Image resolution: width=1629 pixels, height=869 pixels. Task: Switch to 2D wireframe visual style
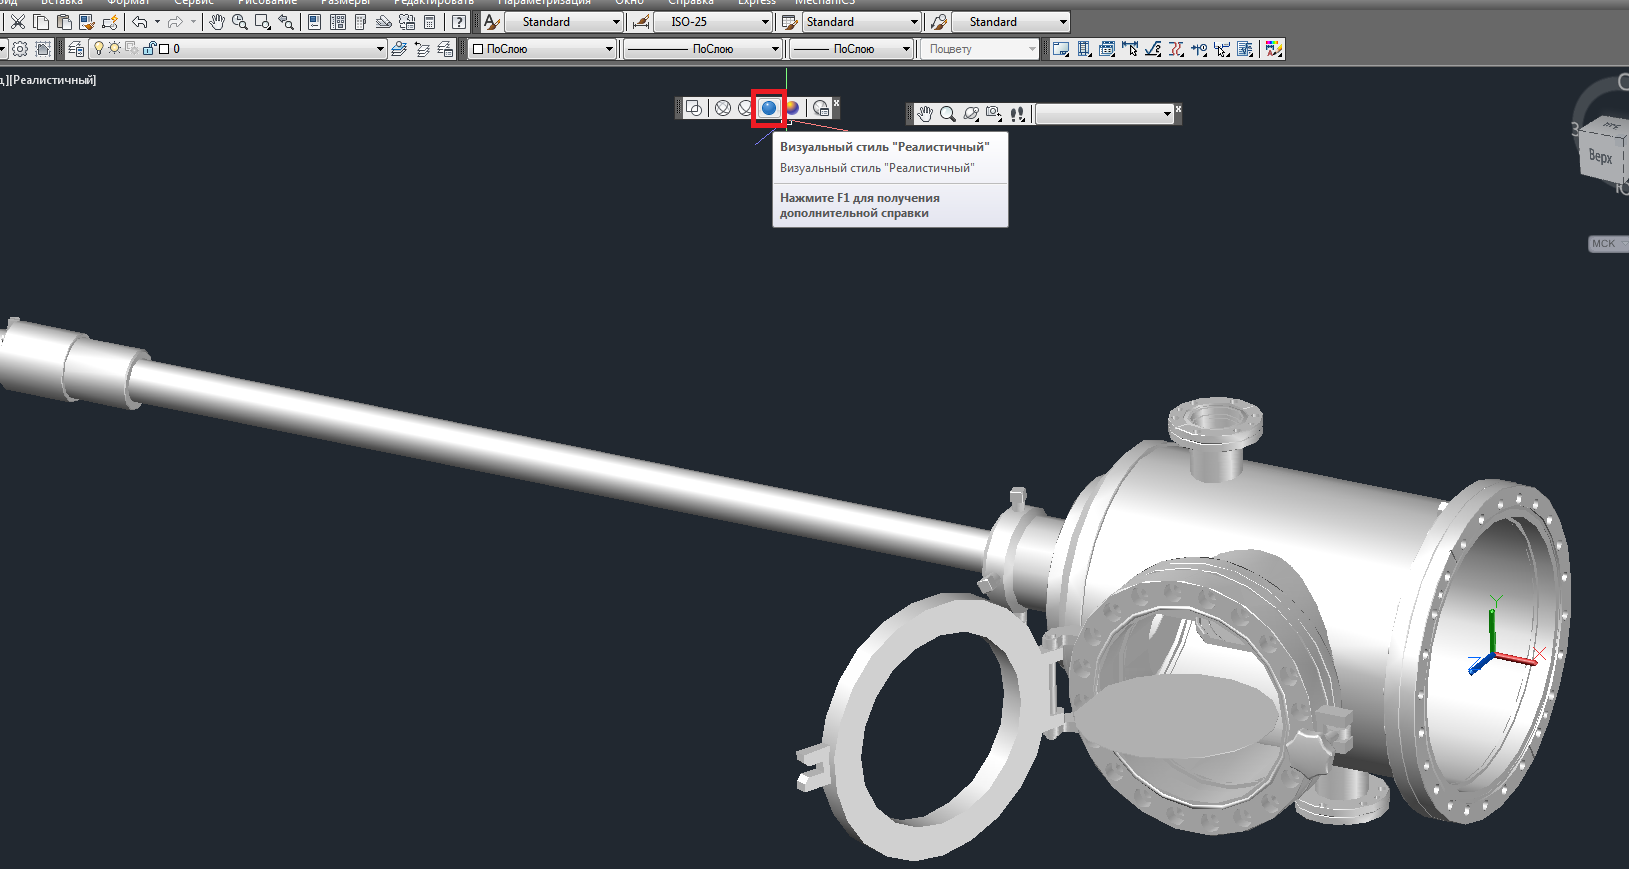point(695,108)
